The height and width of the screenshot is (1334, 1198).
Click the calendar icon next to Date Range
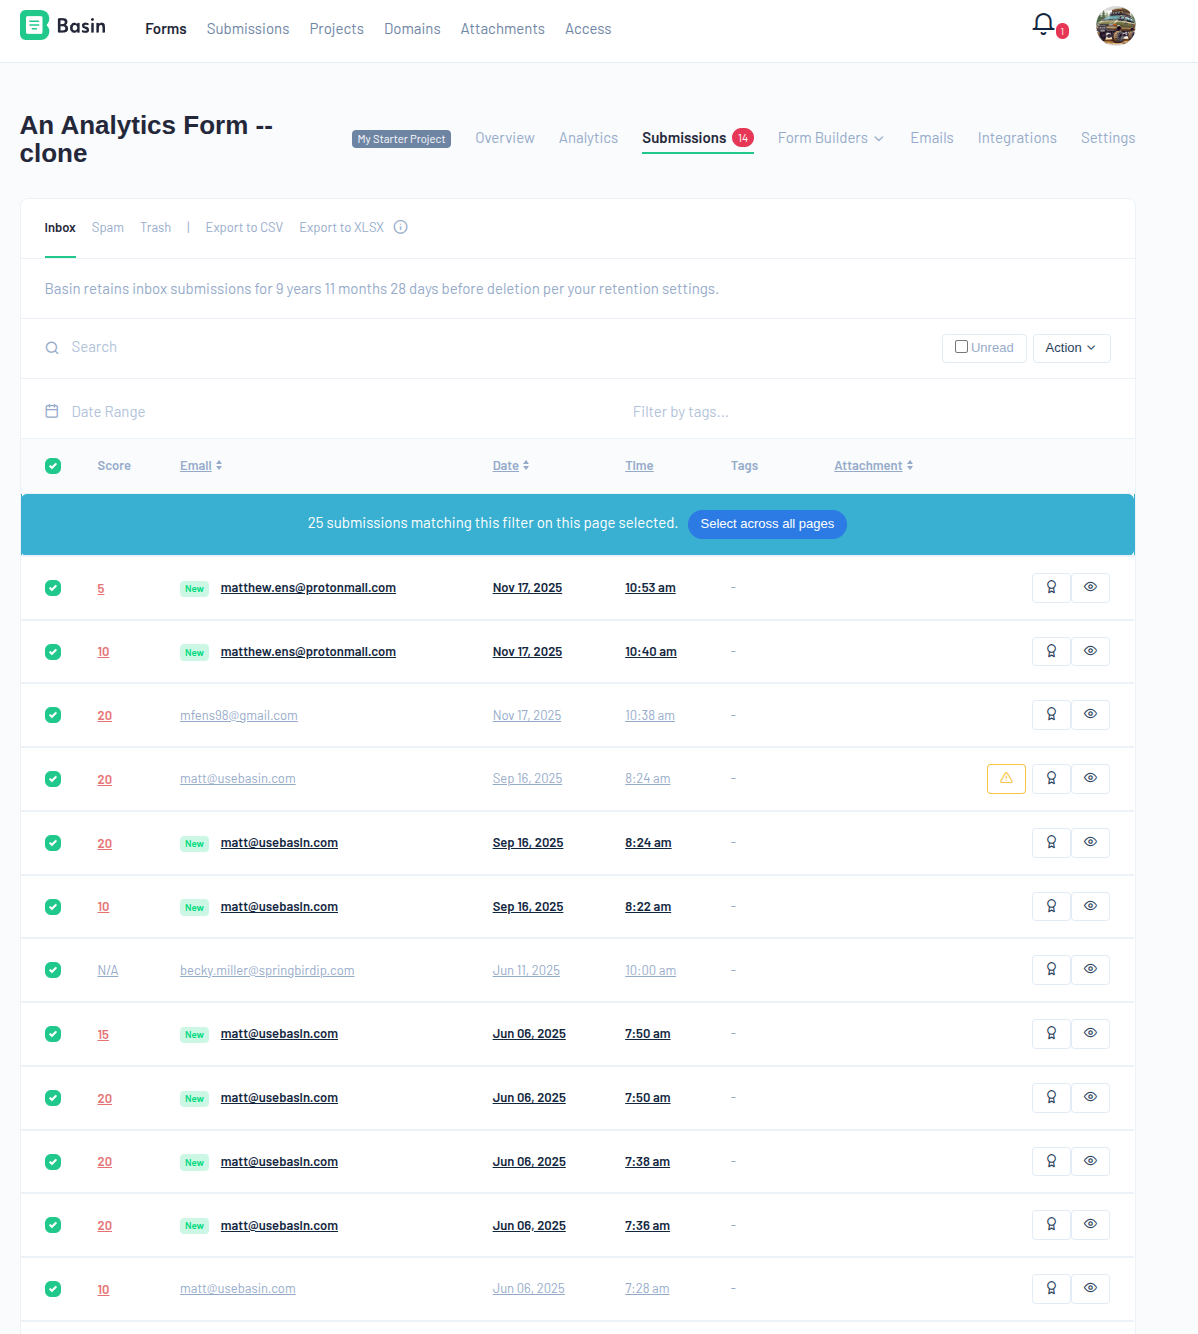point(52,411)
